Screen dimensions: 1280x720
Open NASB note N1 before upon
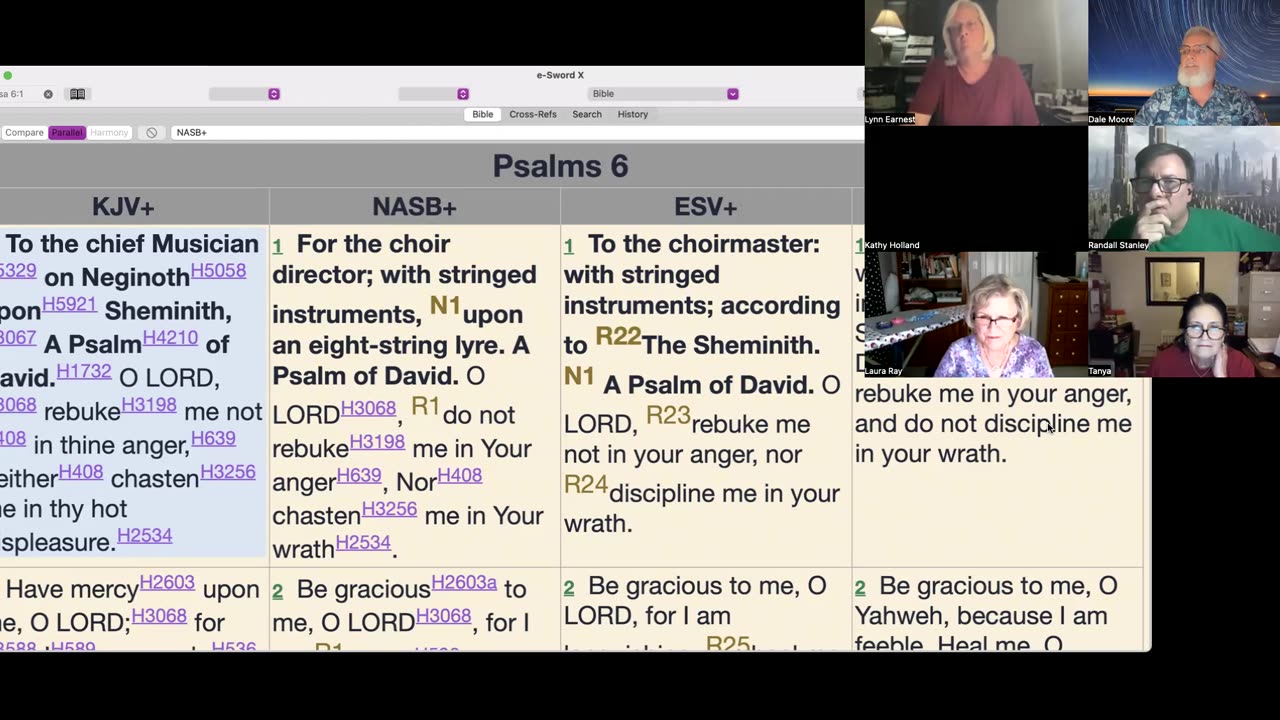pos(445,306)
